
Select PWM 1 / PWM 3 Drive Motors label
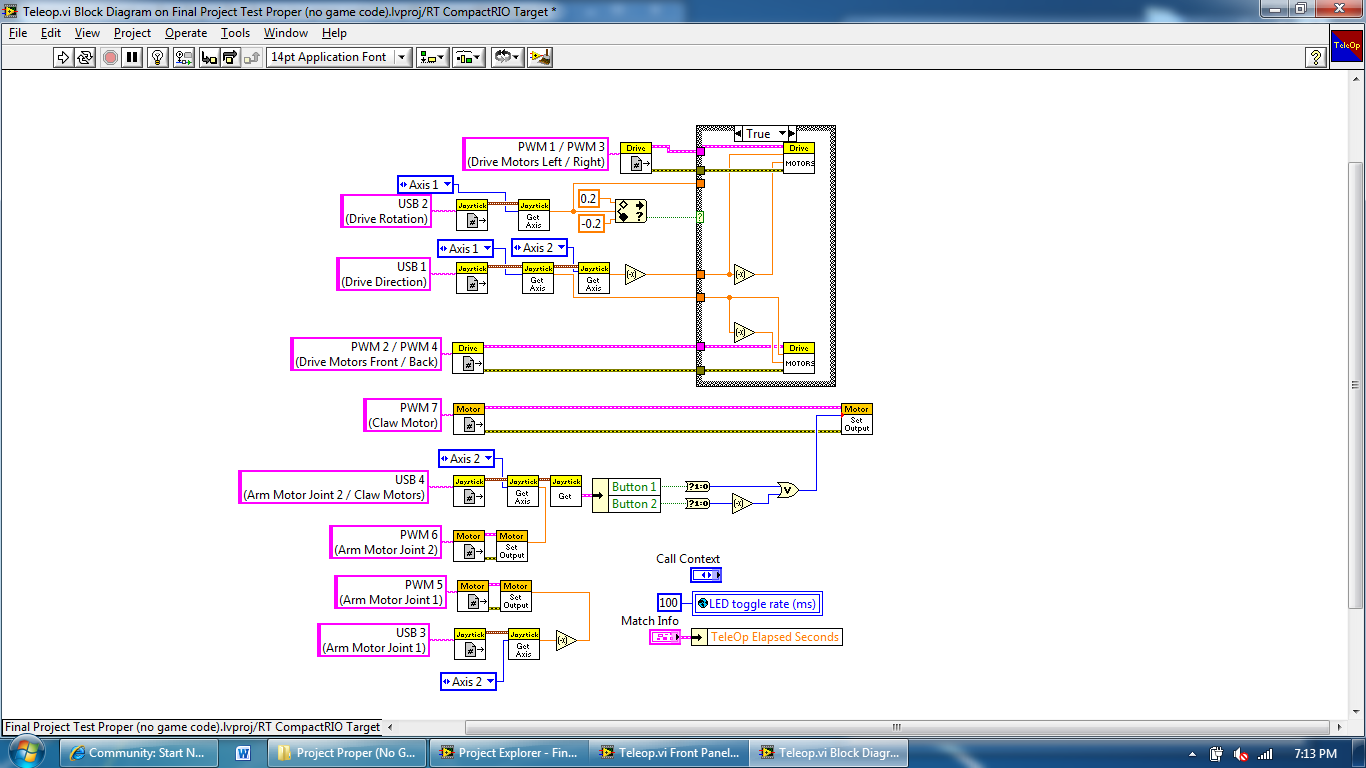(x=535, y=154)
